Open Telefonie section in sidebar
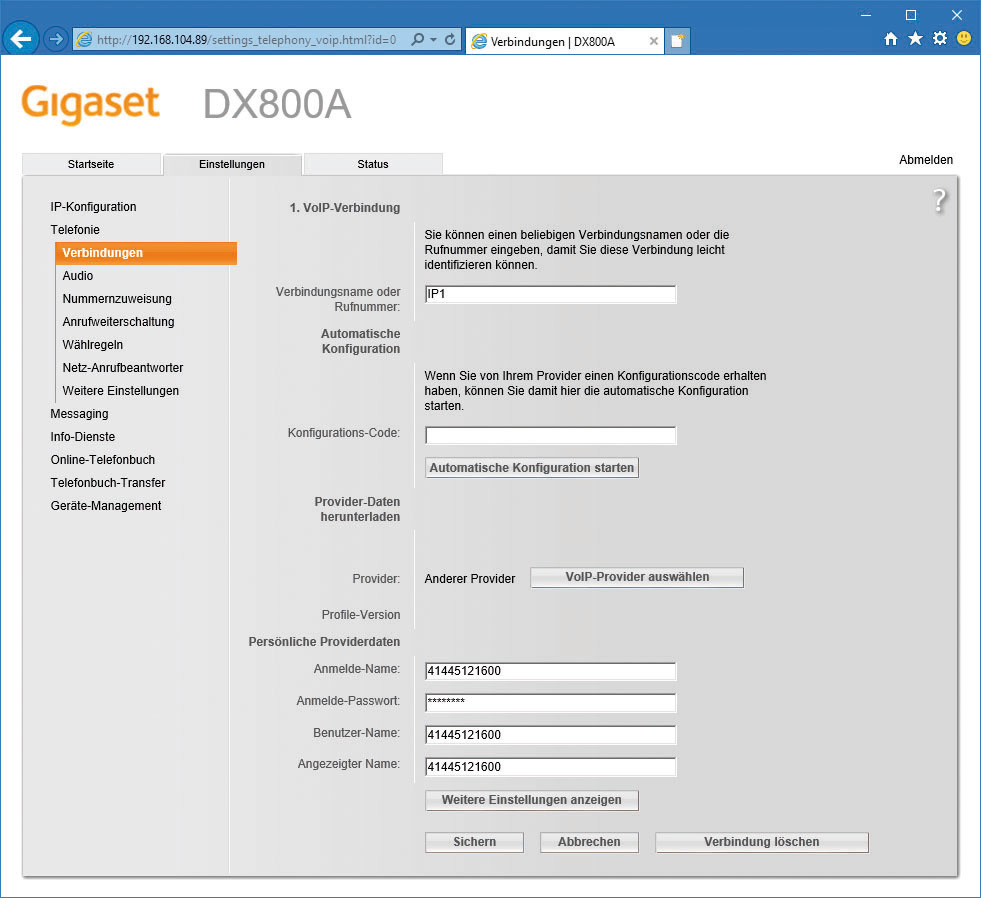 (x=75, y=230)
